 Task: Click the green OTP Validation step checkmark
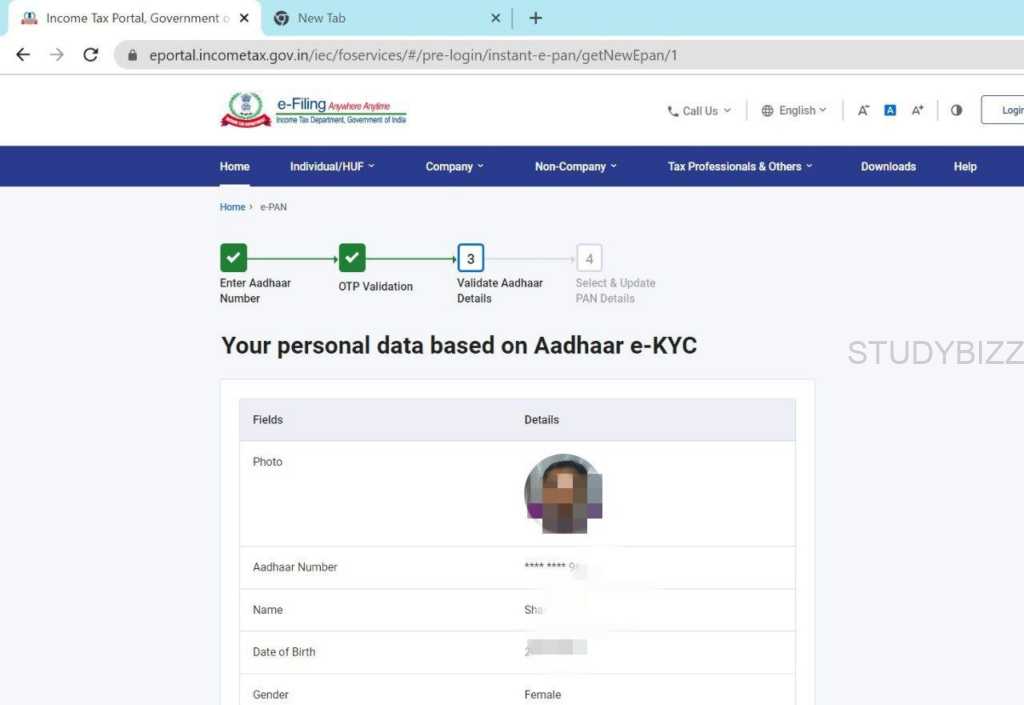click(x=352, y=258)
